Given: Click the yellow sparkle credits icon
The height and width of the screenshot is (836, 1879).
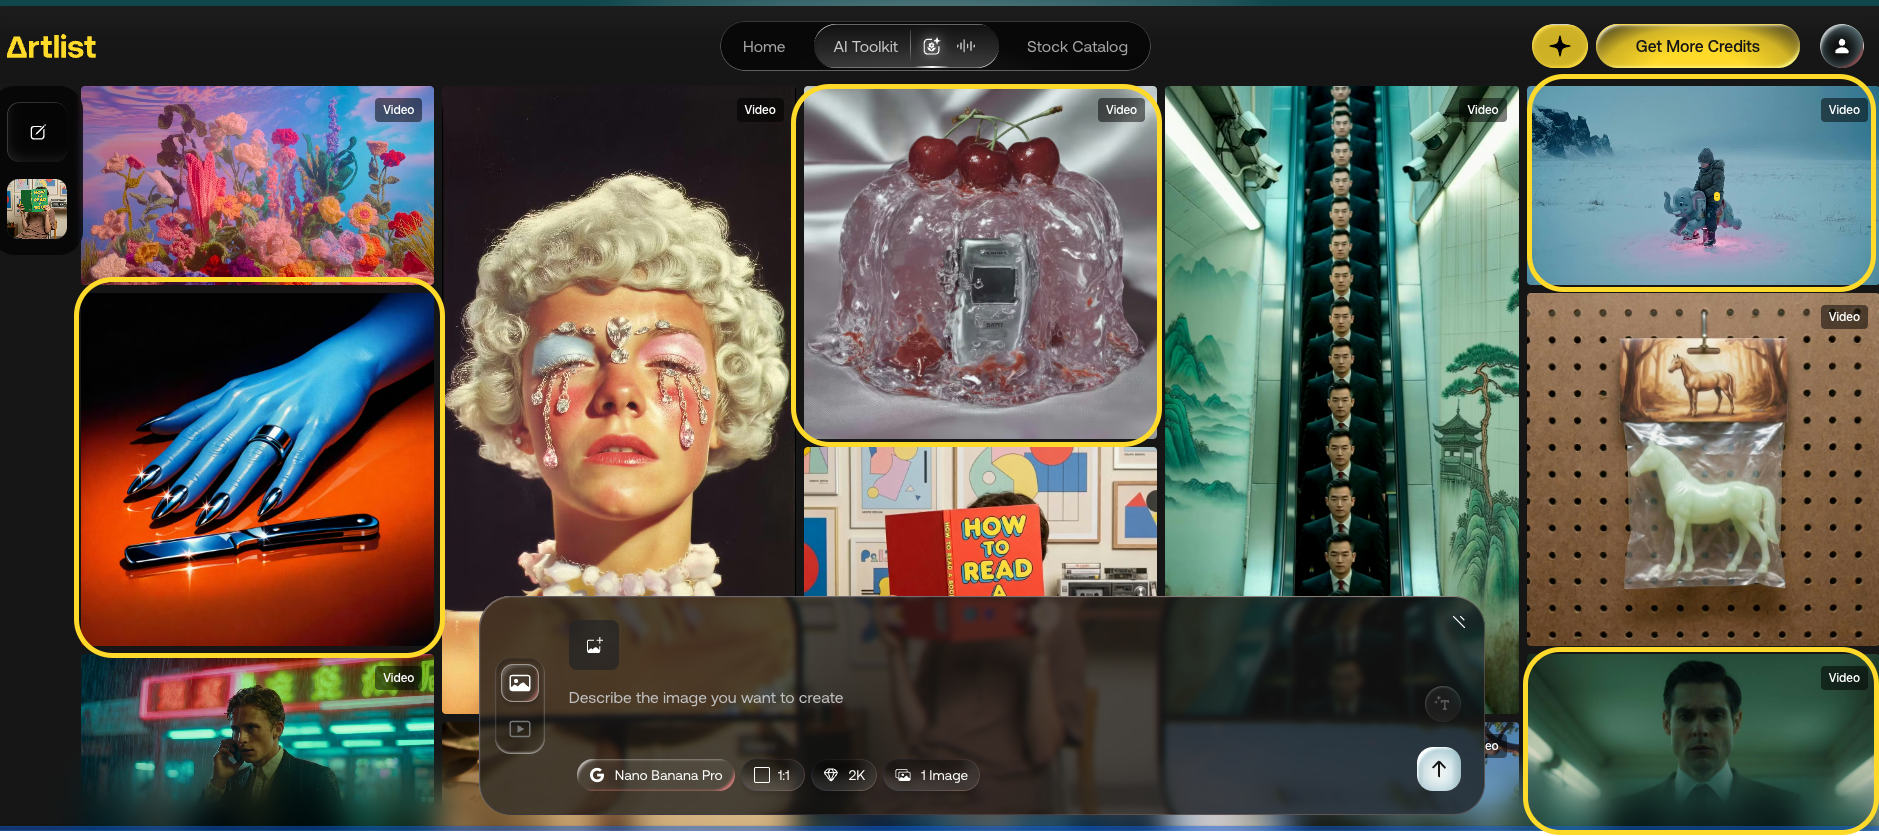Looking at the screenshot, I should point(1559,46).
